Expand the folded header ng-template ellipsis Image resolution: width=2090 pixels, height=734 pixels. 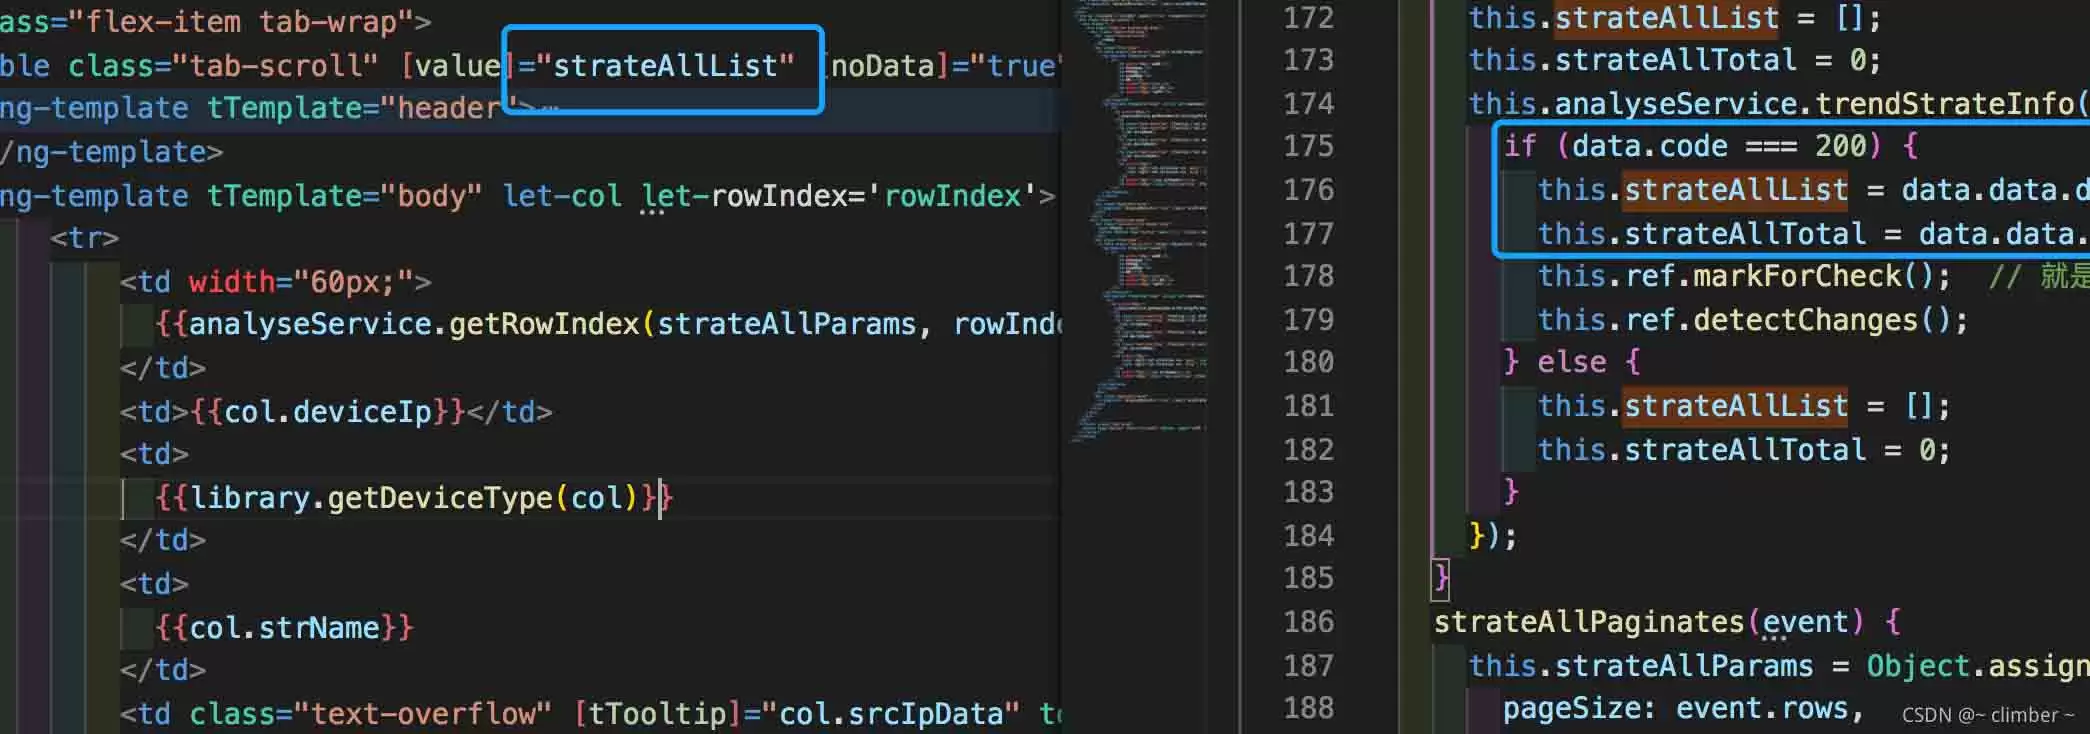(x=548, y=108)
